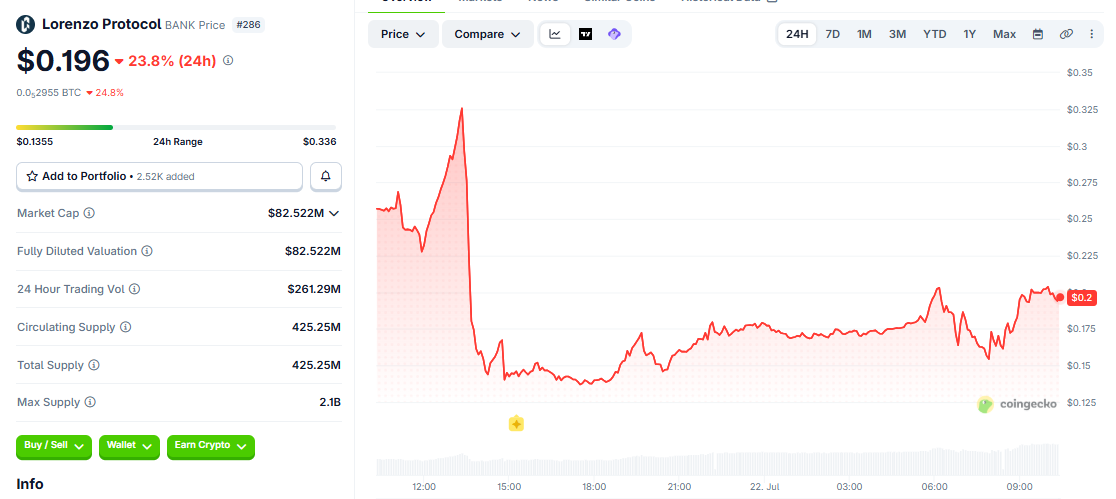
Task: Click the red endpoint dot of price line
Action: point(1060,298)
